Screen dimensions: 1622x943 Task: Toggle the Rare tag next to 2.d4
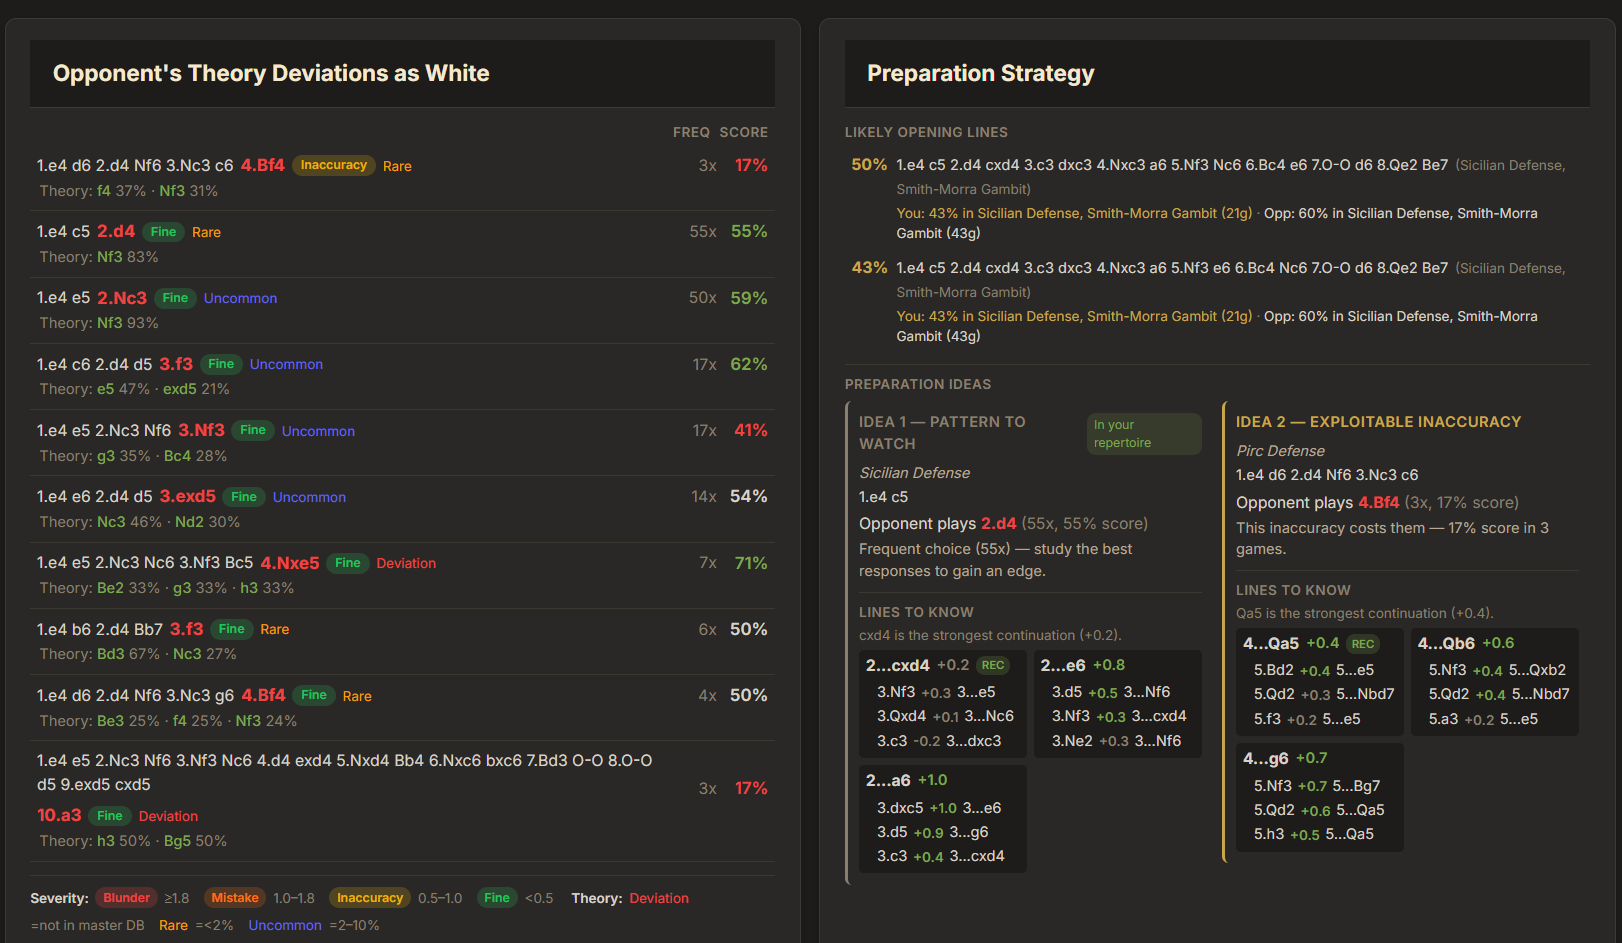206,231
